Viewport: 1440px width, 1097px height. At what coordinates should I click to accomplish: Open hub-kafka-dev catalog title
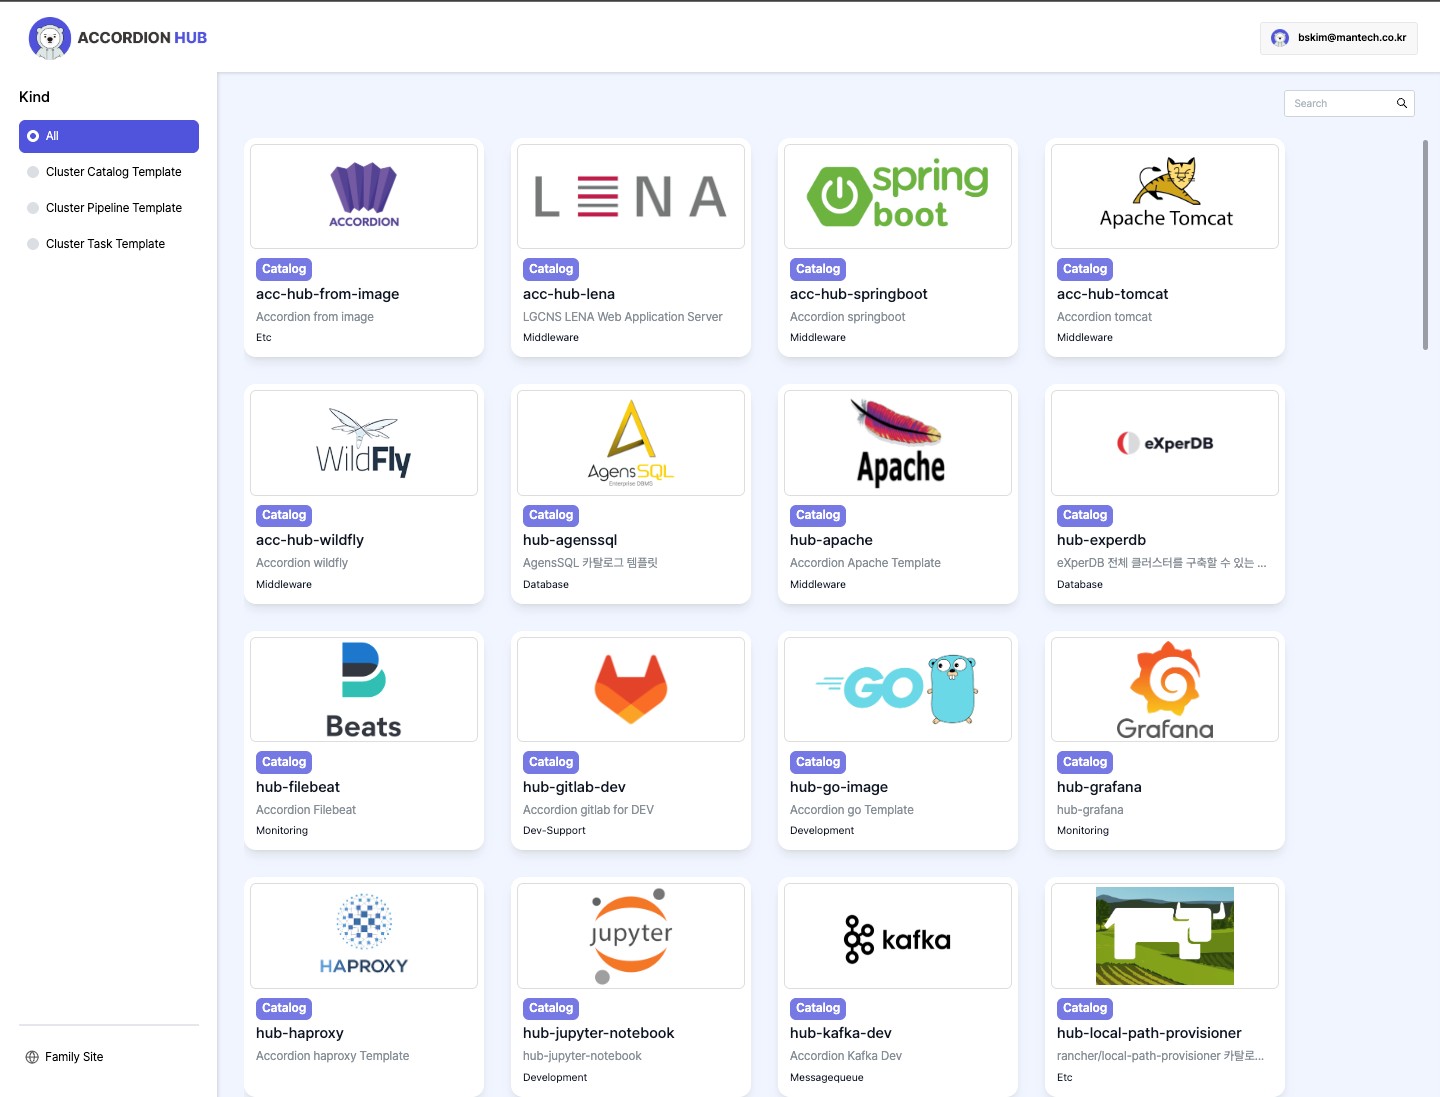click(x=841, y=1033)
